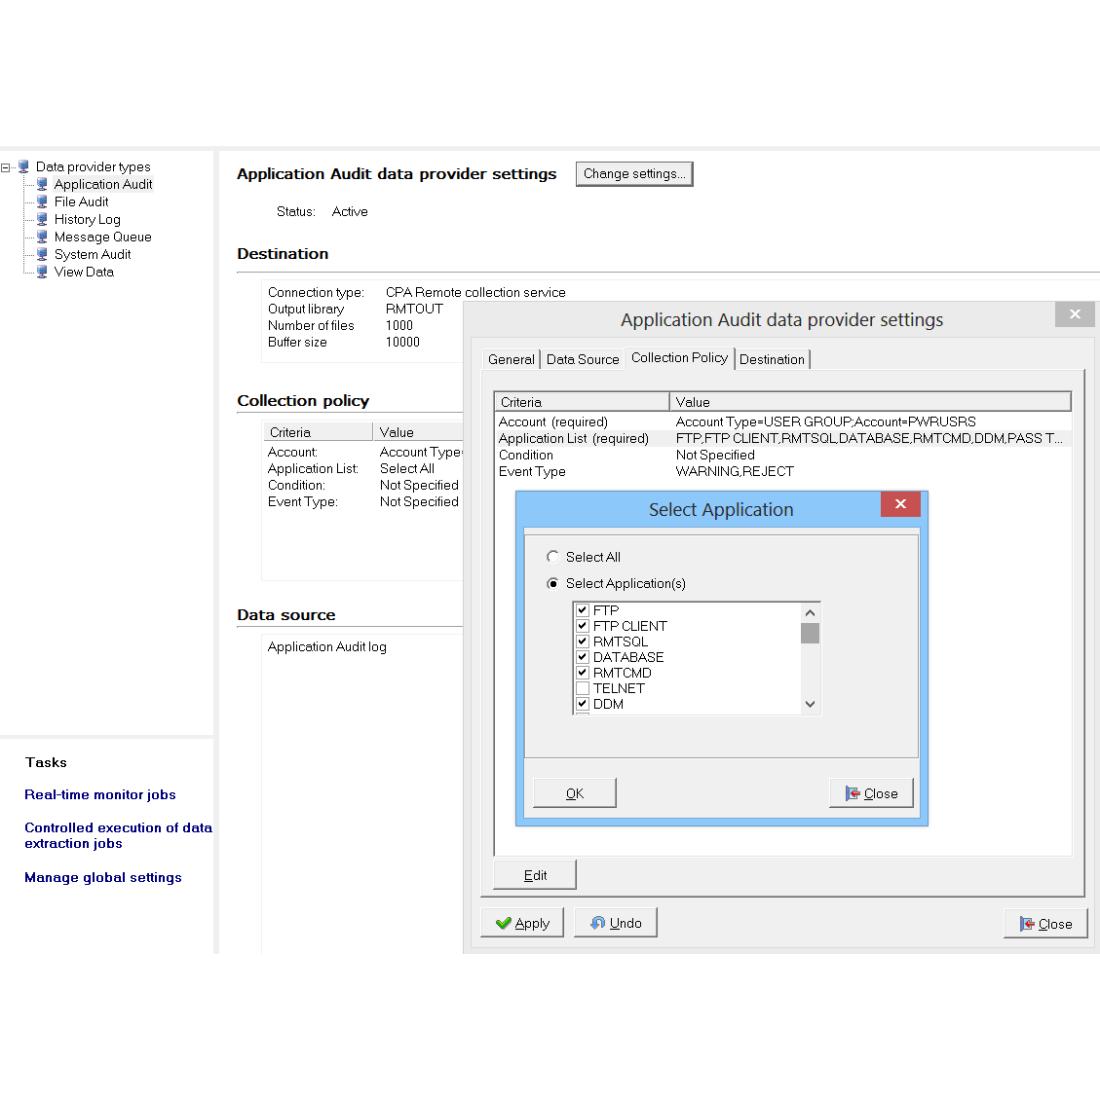Screen dimensions: 1100x1100
Task: Click the Message Queue tree icon
Action: 42,237
